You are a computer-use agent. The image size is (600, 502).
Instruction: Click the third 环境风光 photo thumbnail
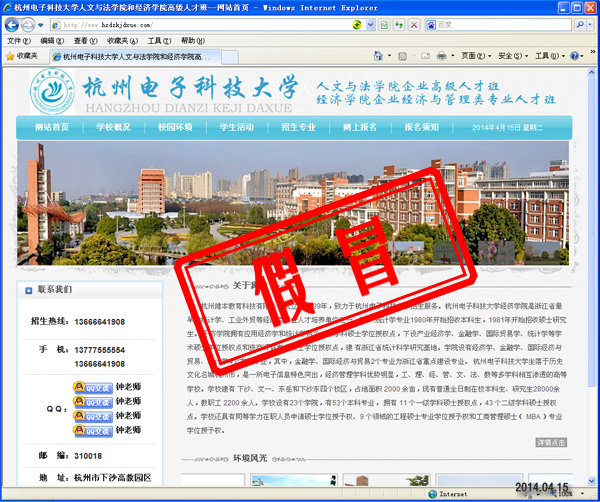(x=386, y=480)
